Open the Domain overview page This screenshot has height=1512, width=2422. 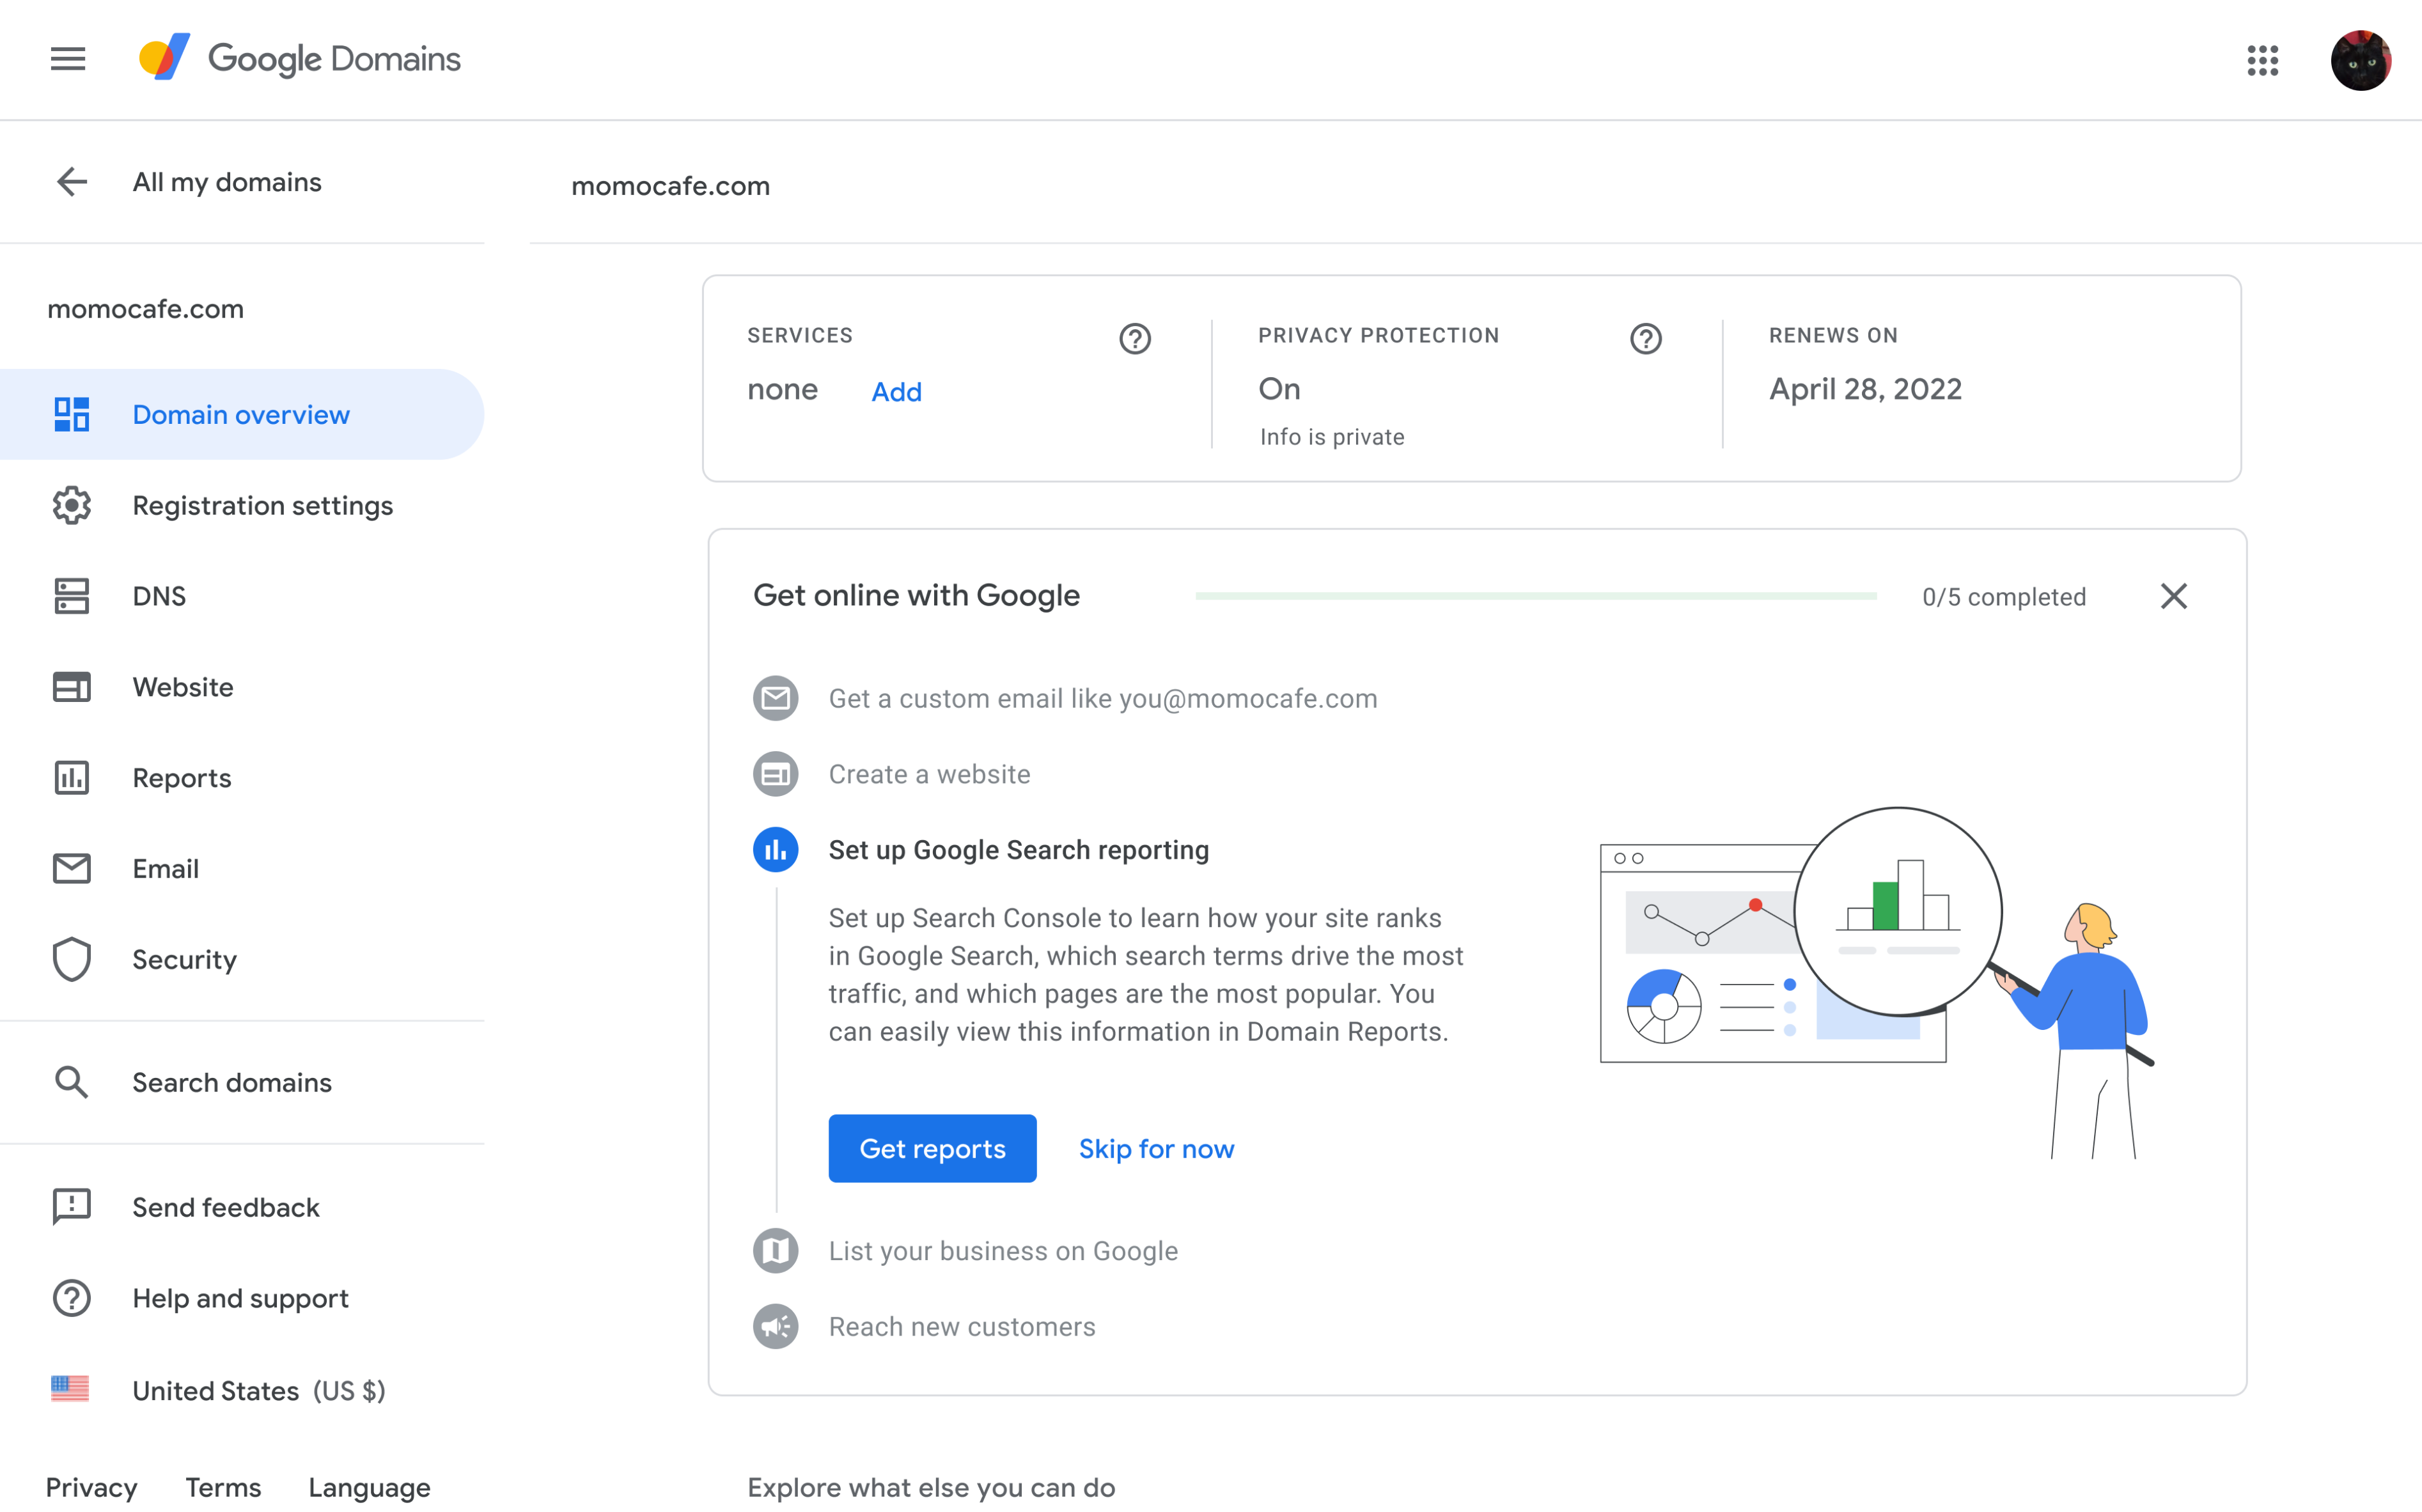point(241,415)
